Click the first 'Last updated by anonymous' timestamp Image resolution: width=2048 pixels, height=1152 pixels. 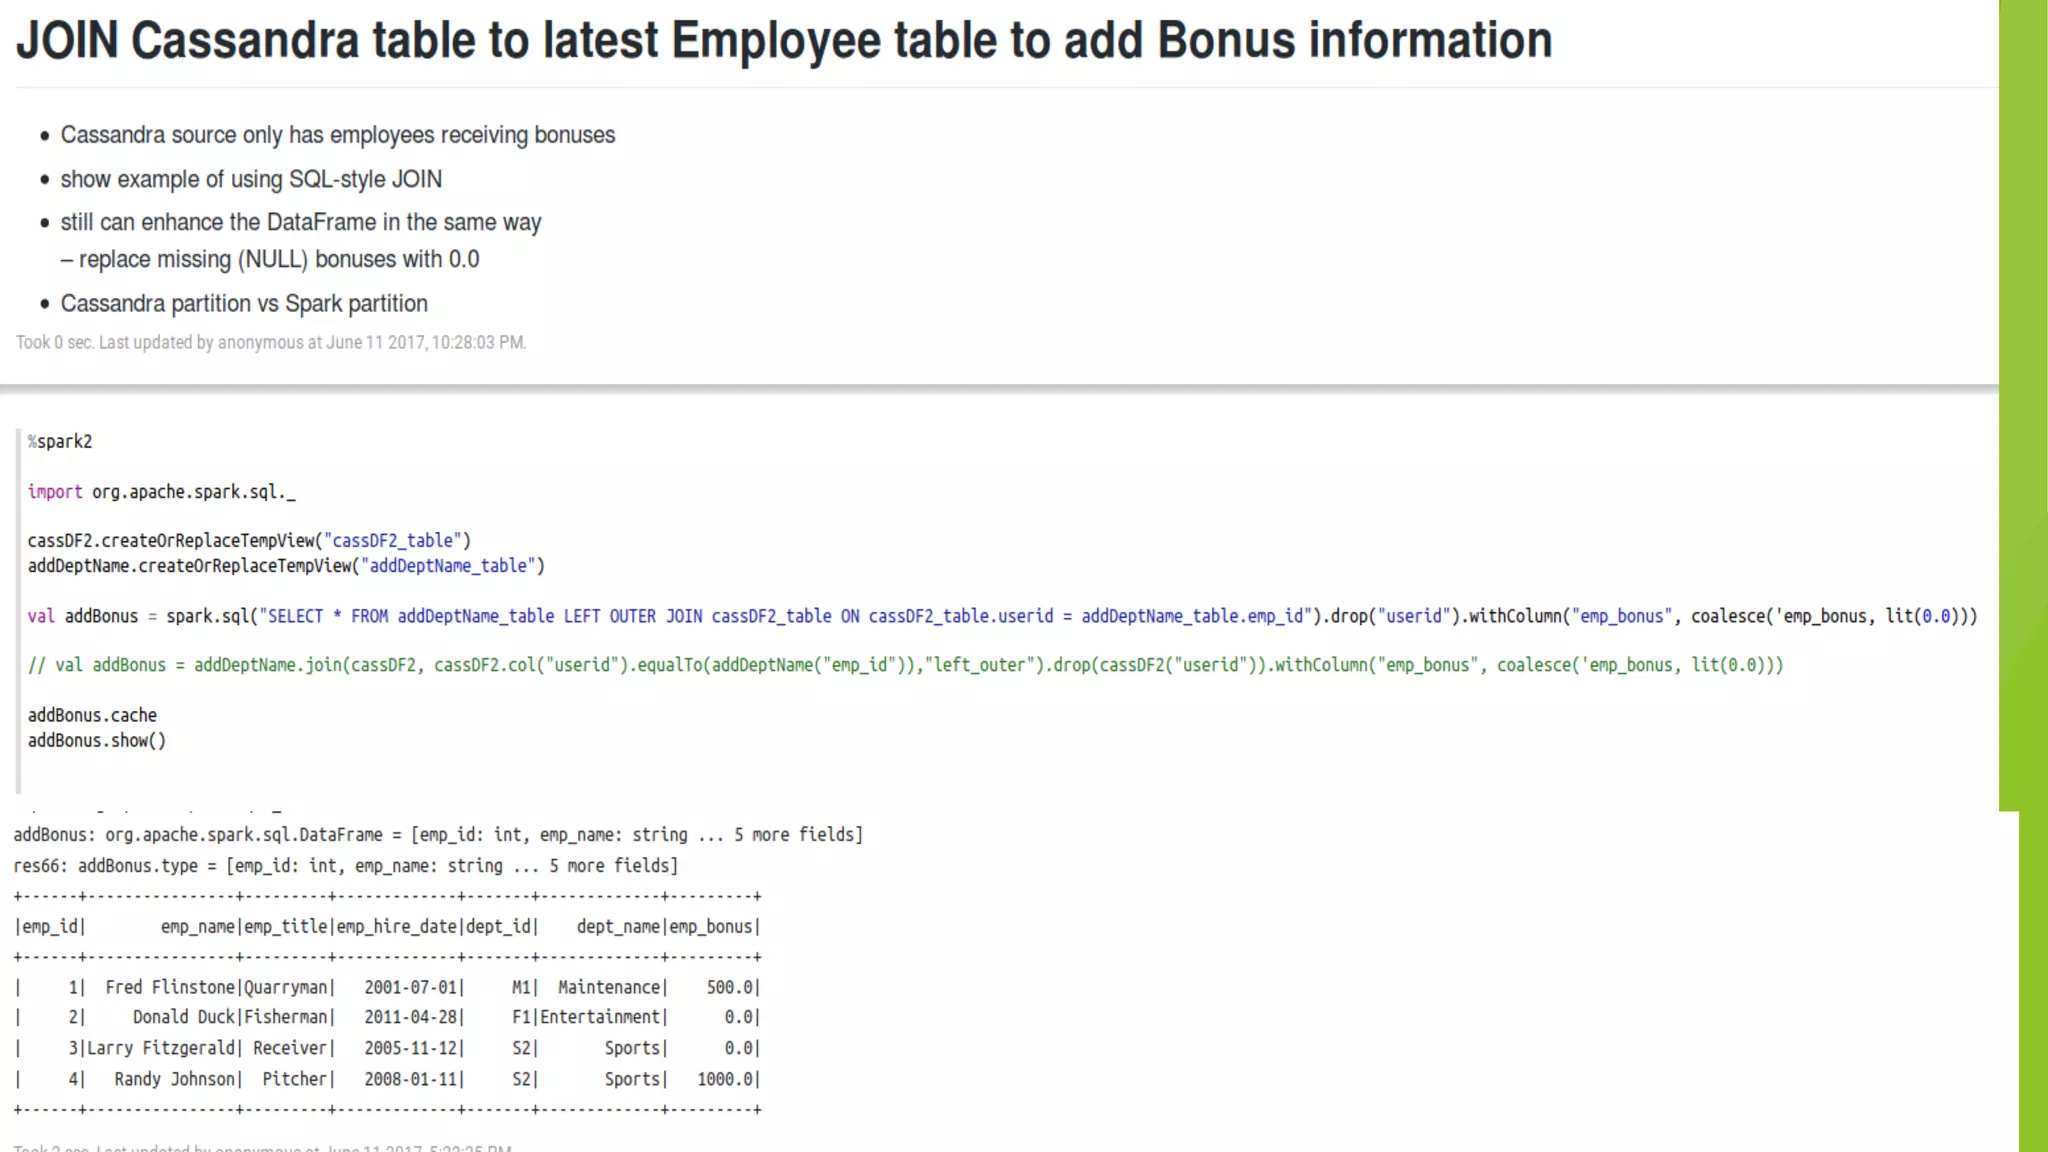click(270, 343)
